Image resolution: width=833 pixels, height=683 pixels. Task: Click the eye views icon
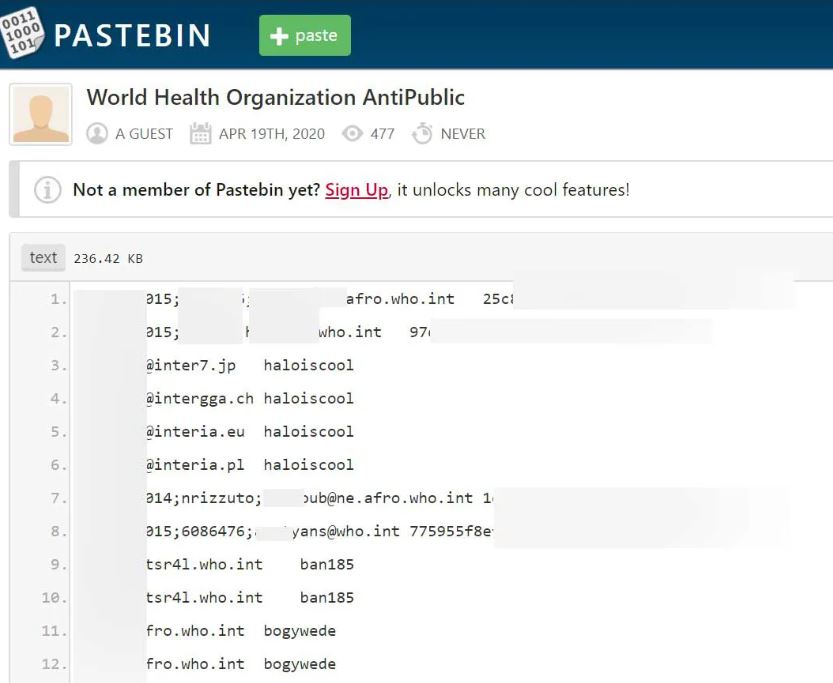pos(352,133)
